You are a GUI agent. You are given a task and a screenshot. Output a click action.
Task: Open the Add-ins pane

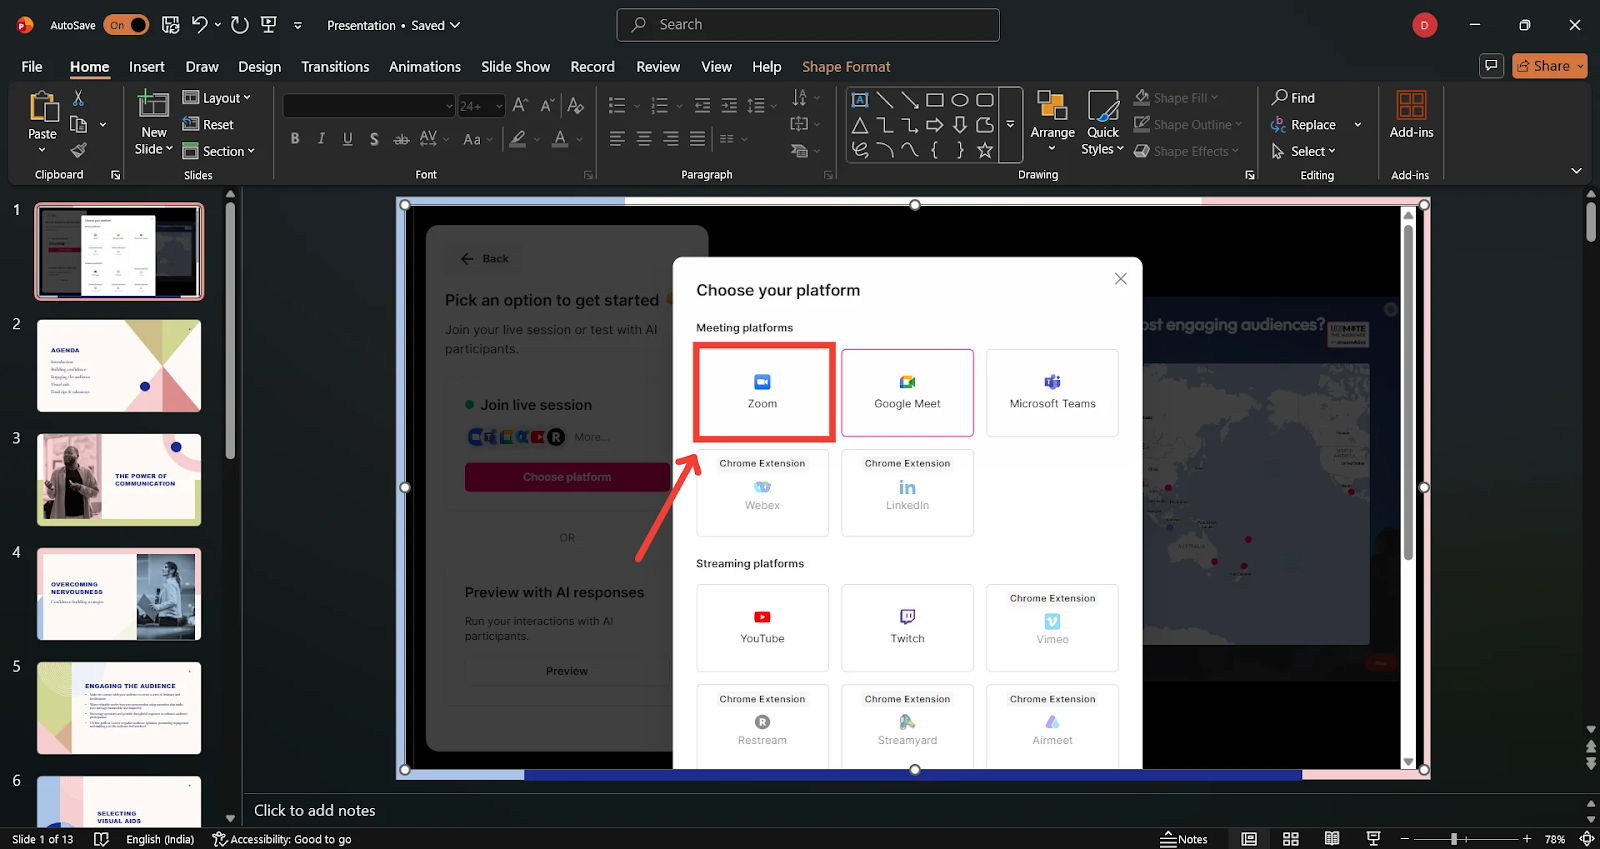click(x=1411, y=114)
